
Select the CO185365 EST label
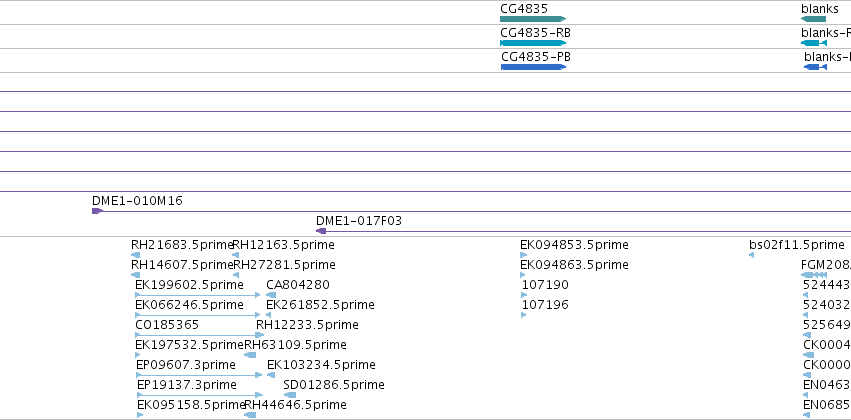tap(167, 325)
